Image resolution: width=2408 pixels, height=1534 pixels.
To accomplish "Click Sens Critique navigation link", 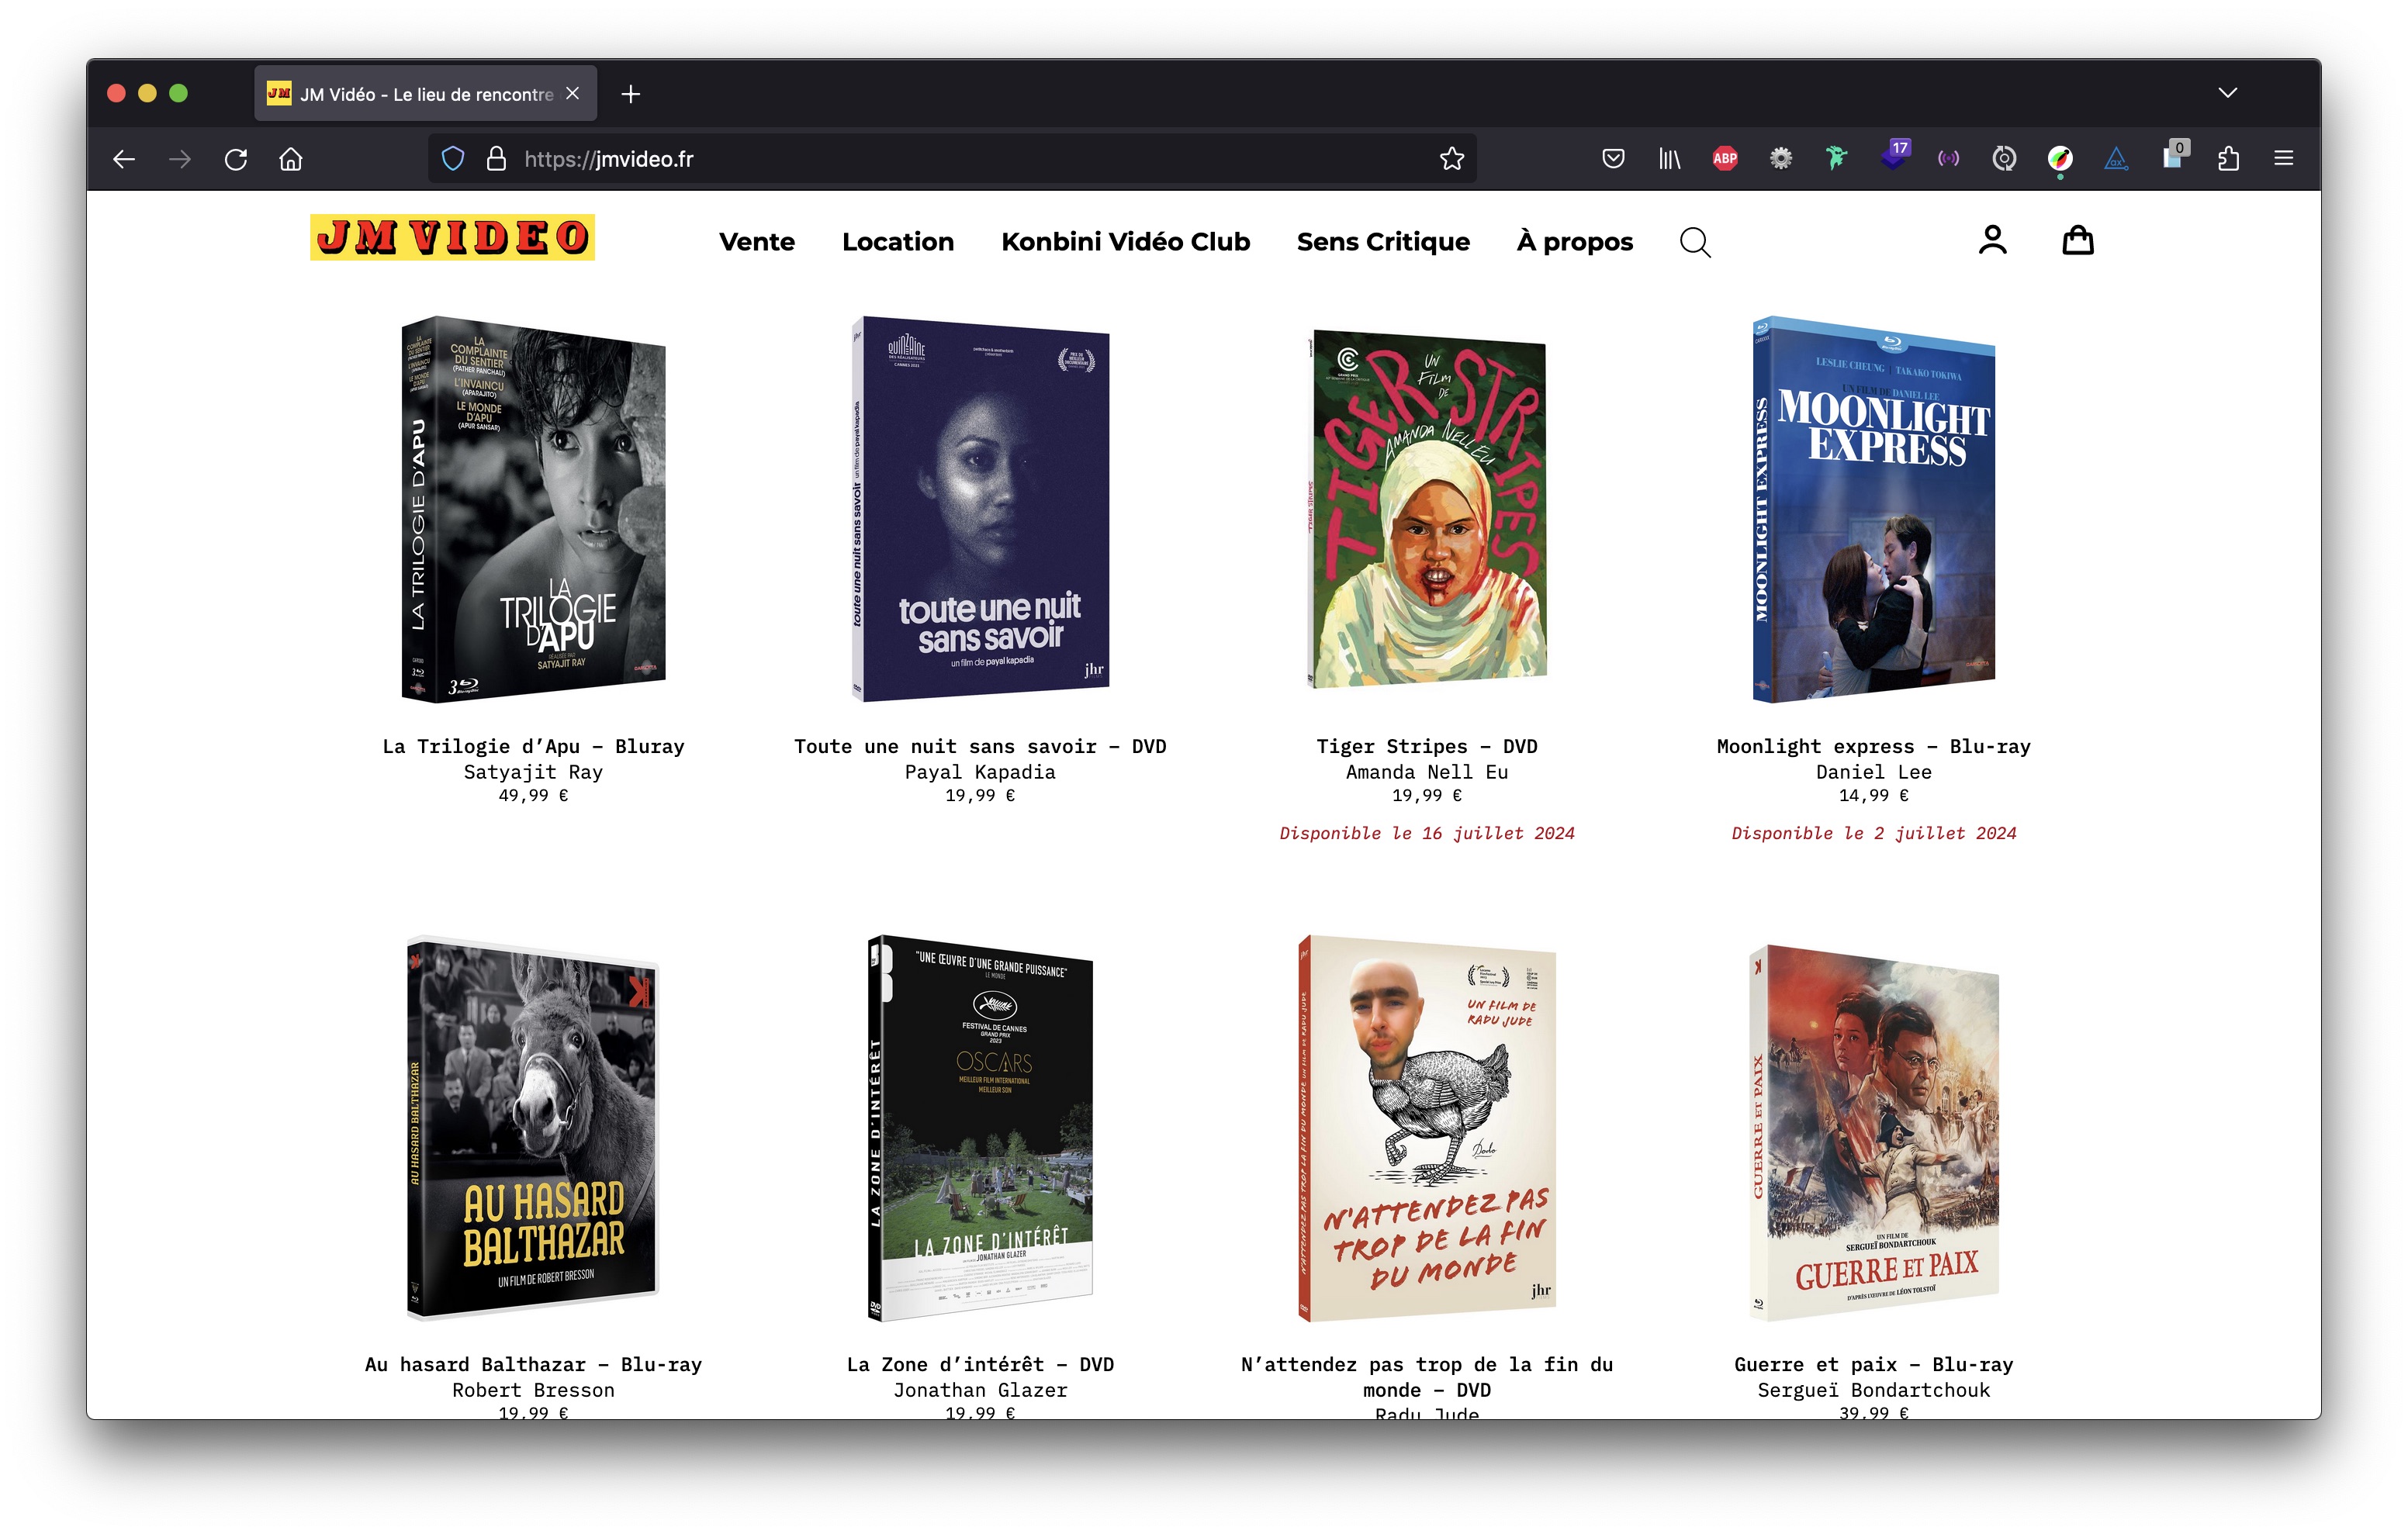I will (1382, 242).
